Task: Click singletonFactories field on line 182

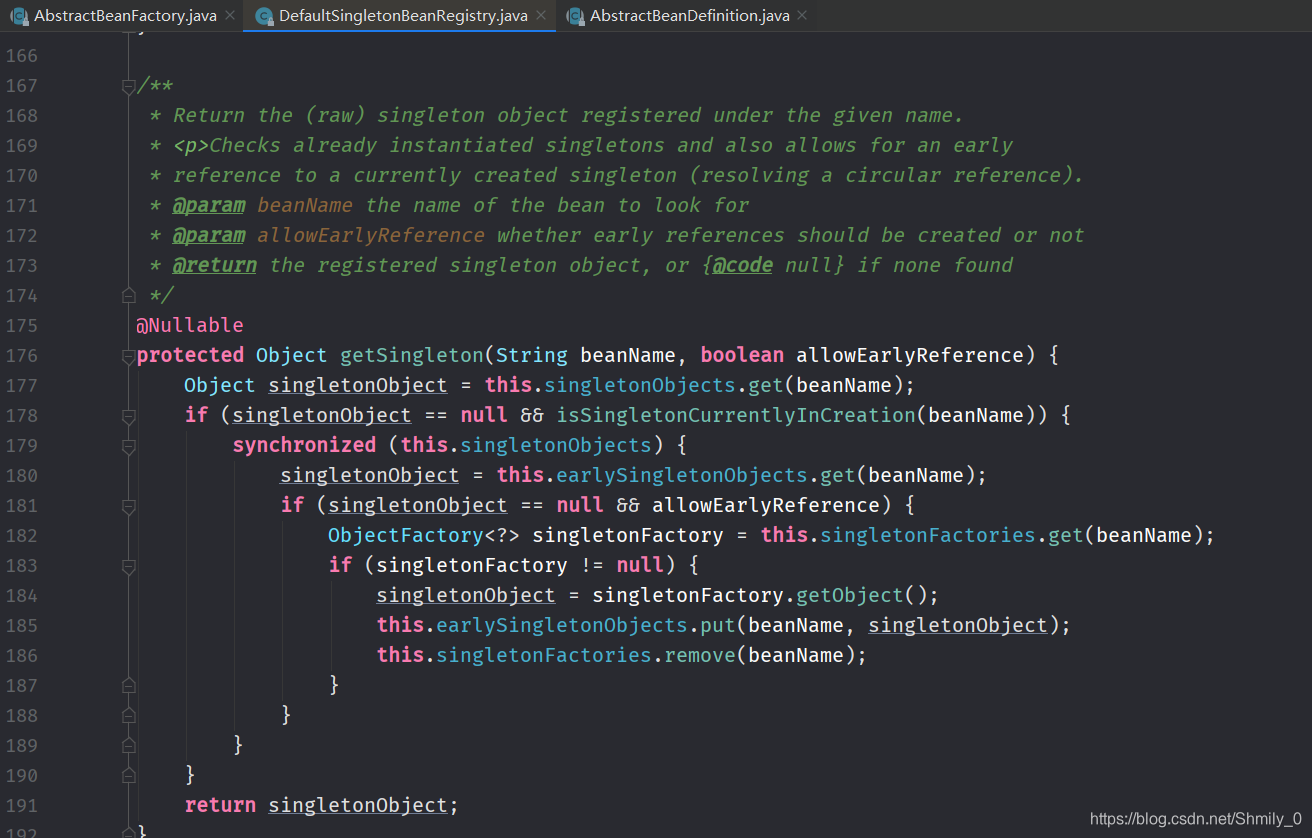Action: coord(928,535)
